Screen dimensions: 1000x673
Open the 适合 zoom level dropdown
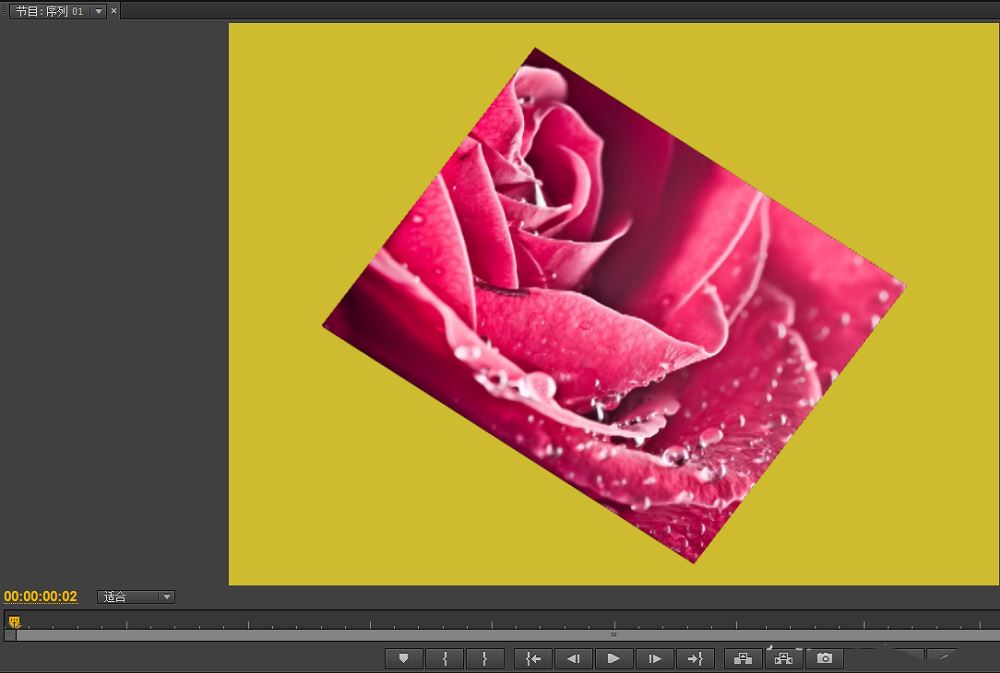[136, 597]
